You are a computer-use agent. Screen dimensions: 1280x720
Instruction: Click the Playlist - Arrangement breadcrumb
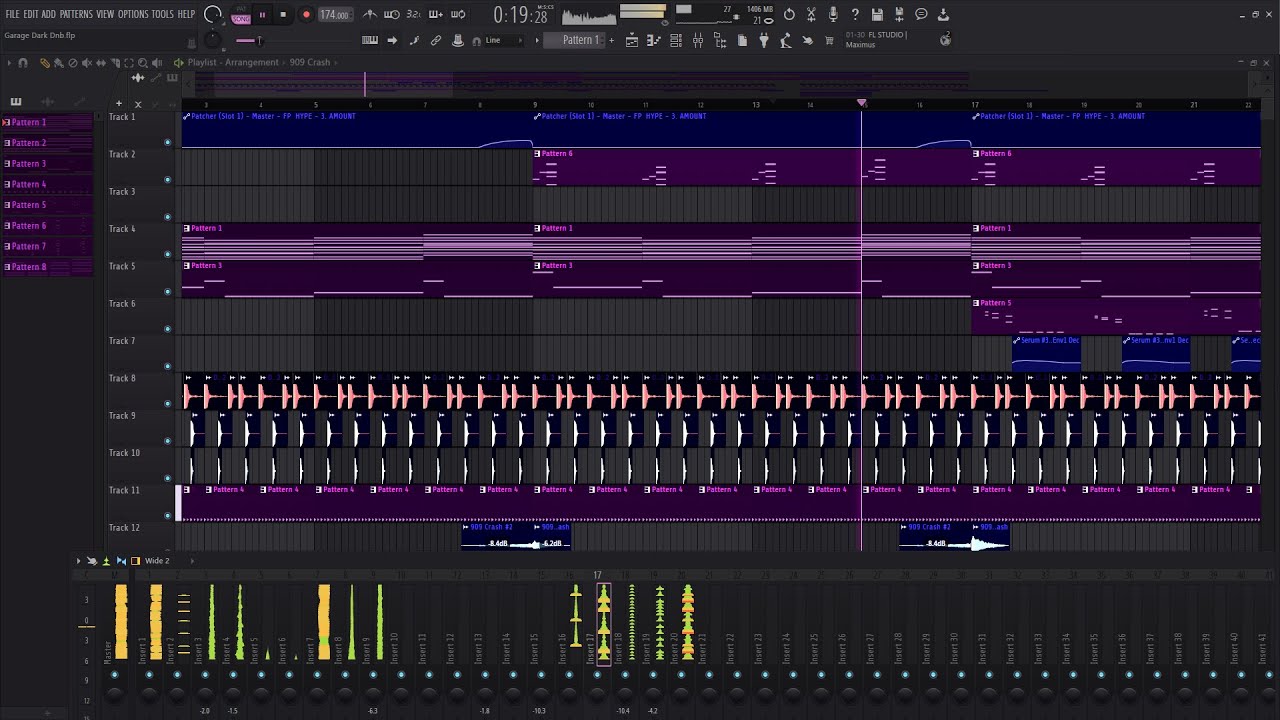point(233,62)
